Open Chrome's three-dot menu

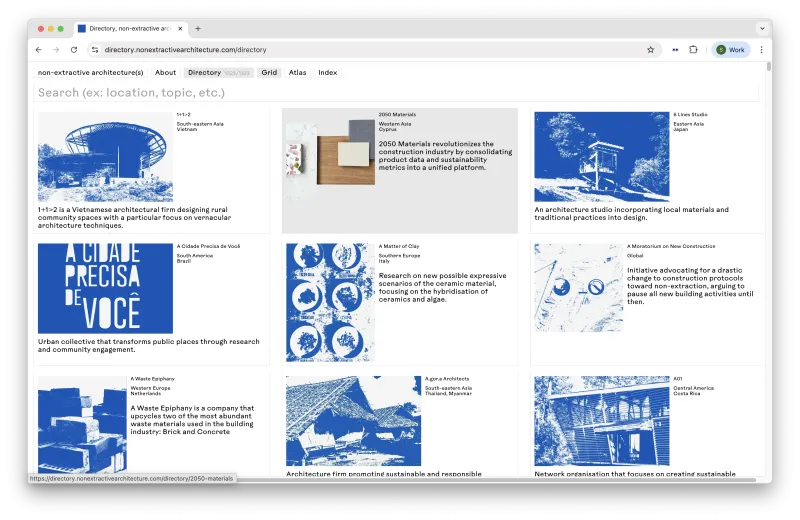pyautogui.click(x=761, y=49)
